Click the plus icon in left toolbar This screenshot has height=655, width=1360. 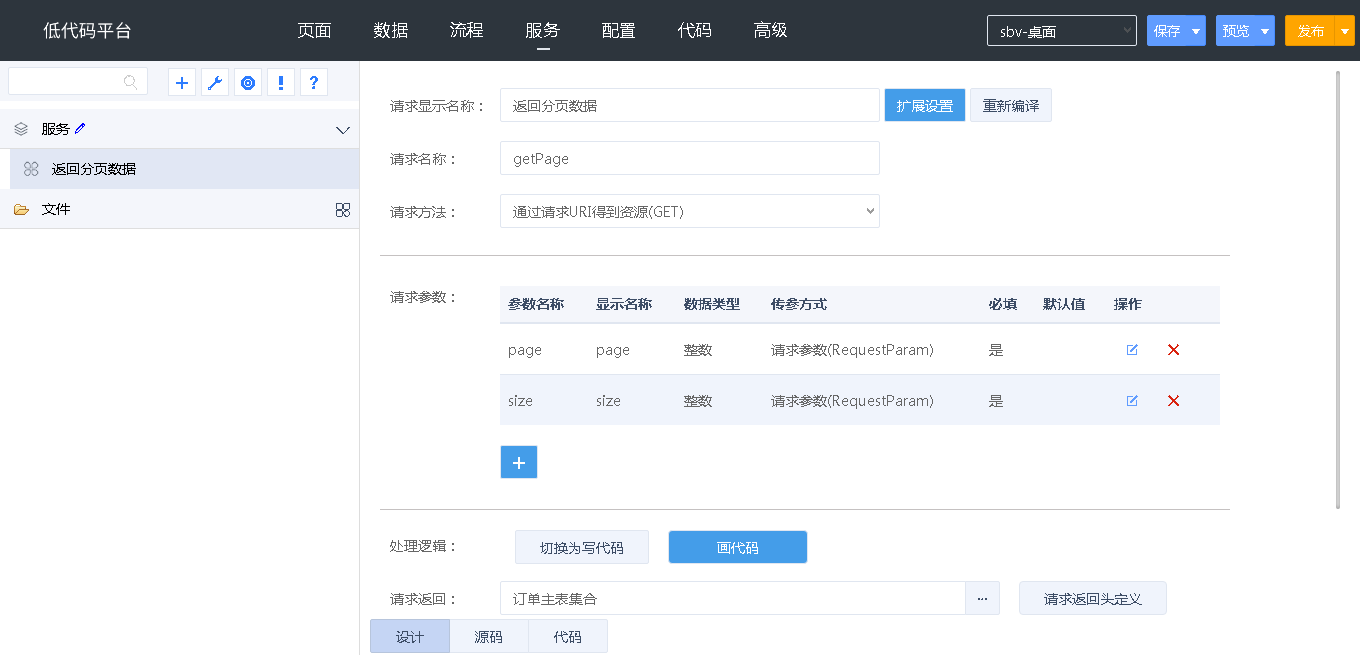[182, 83]
